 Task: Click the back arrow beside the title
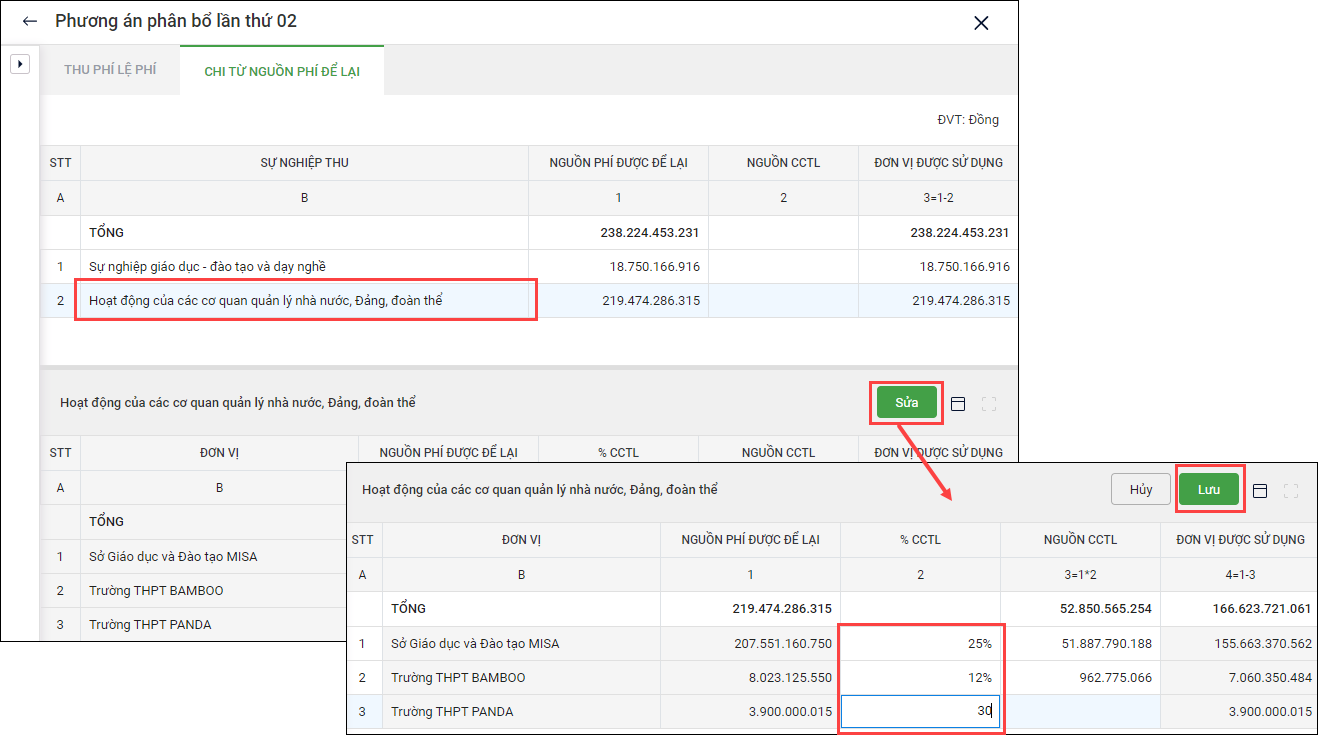[30, 22]
